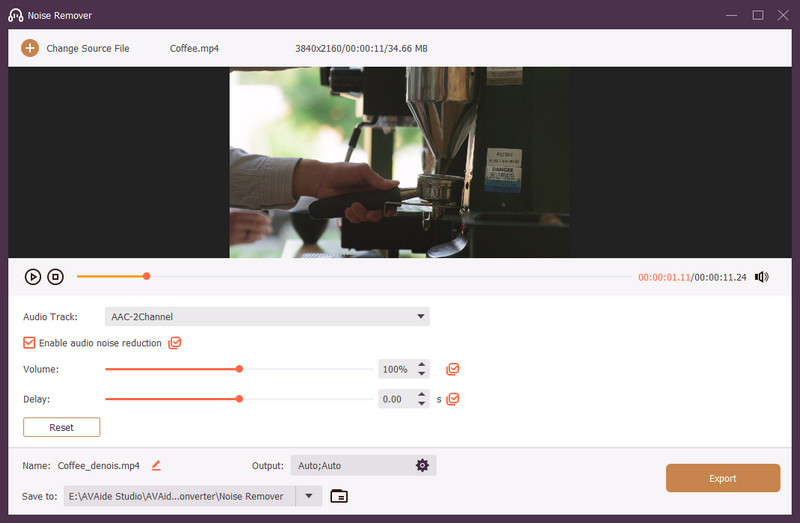The image size is (800, 523).
Task: Click the Change Source File label
Action: [88, 48]
